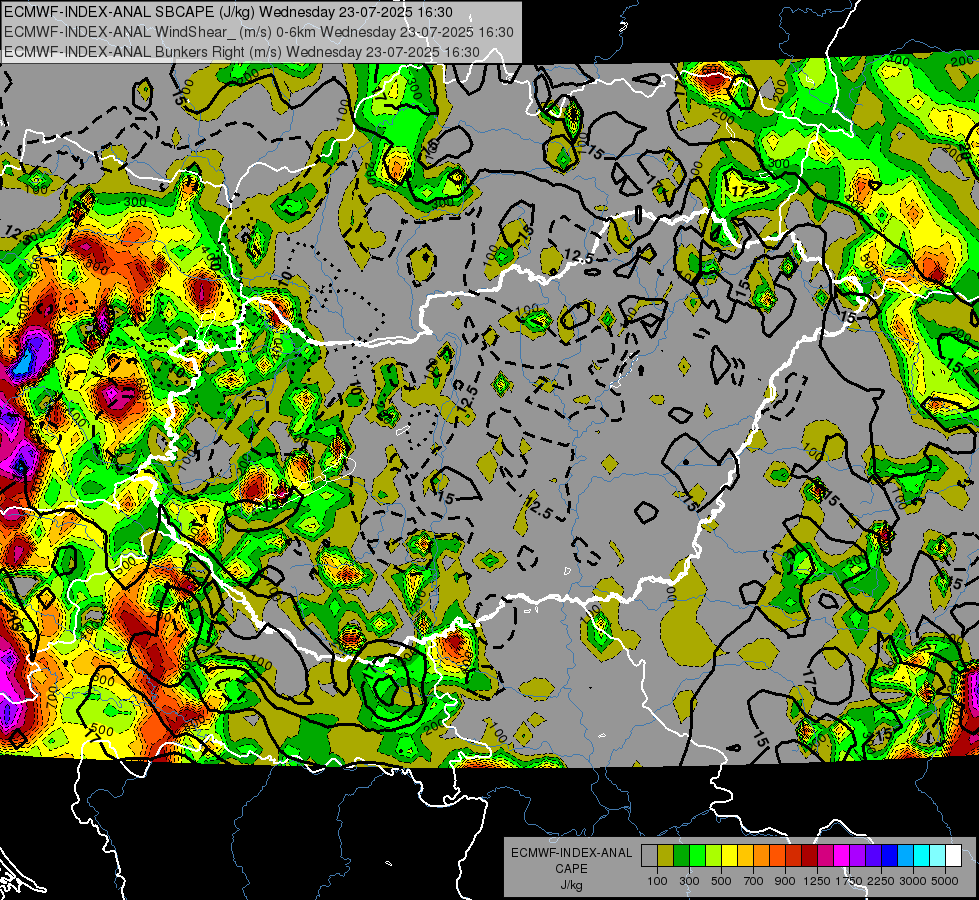Screen dimensions: 979x900
Task: Select the pure yellow legend swatch
Action: [x=729, y=855]
